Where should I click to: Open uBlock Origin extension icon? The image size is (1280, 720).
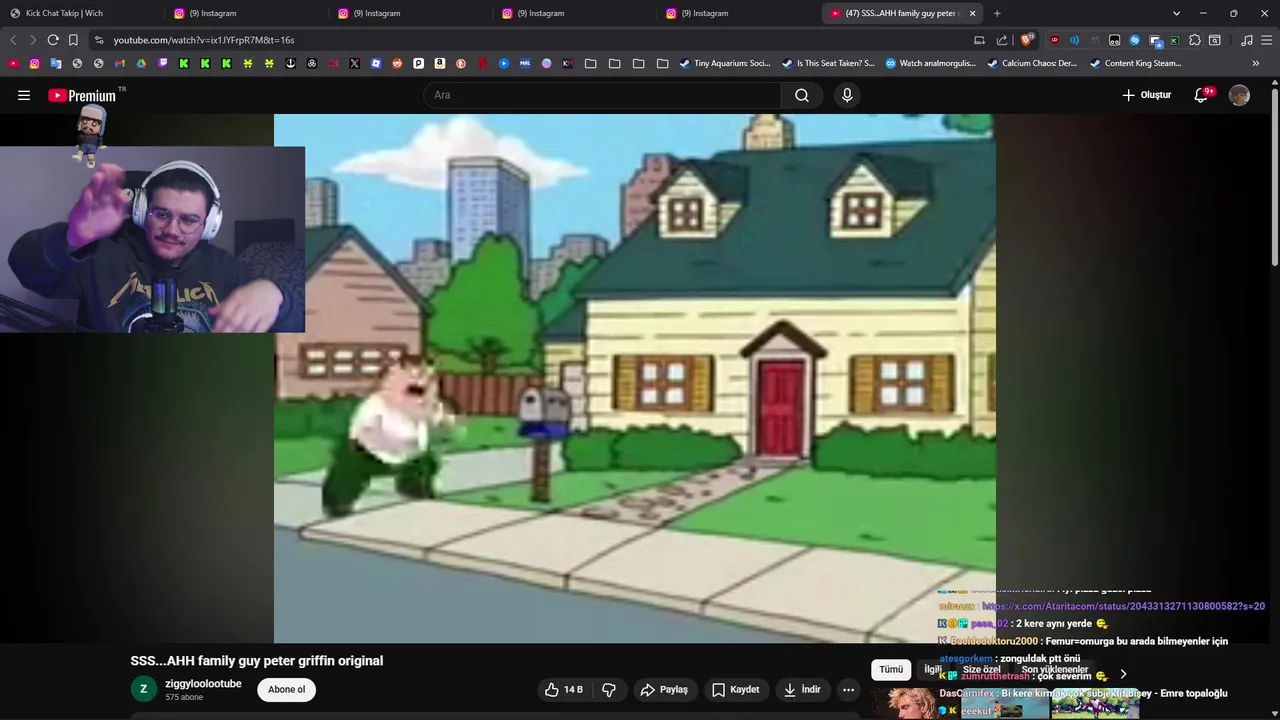(1054, 40)
